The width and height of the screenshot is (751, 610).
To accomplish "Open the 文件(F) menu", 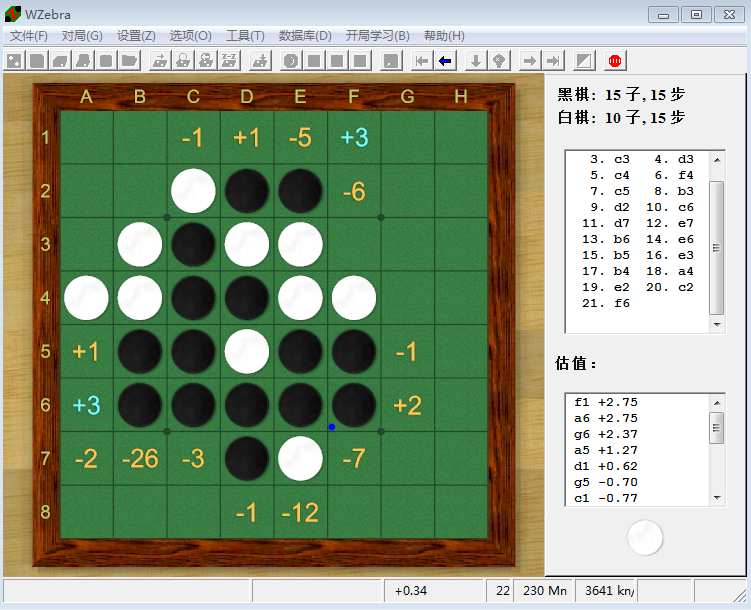I will [29, 36].
